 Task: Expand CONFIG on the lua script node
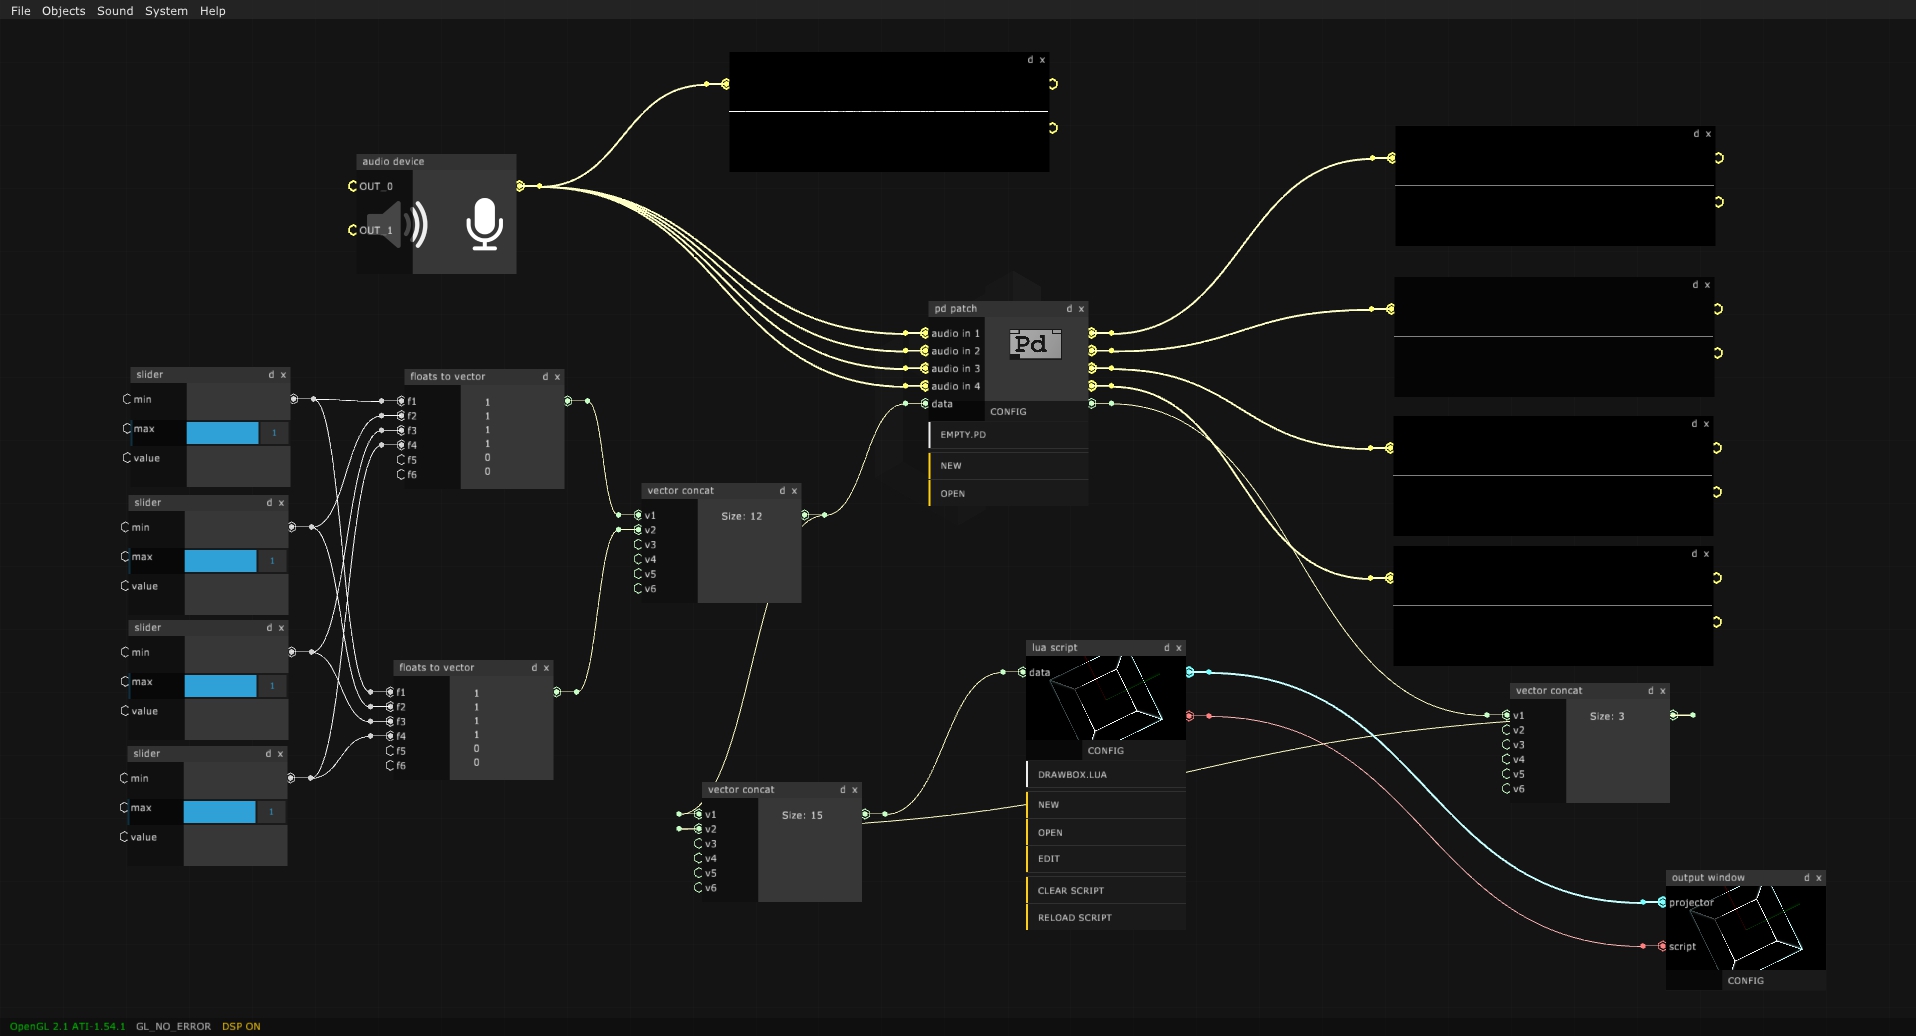[x=1105, y=750]
